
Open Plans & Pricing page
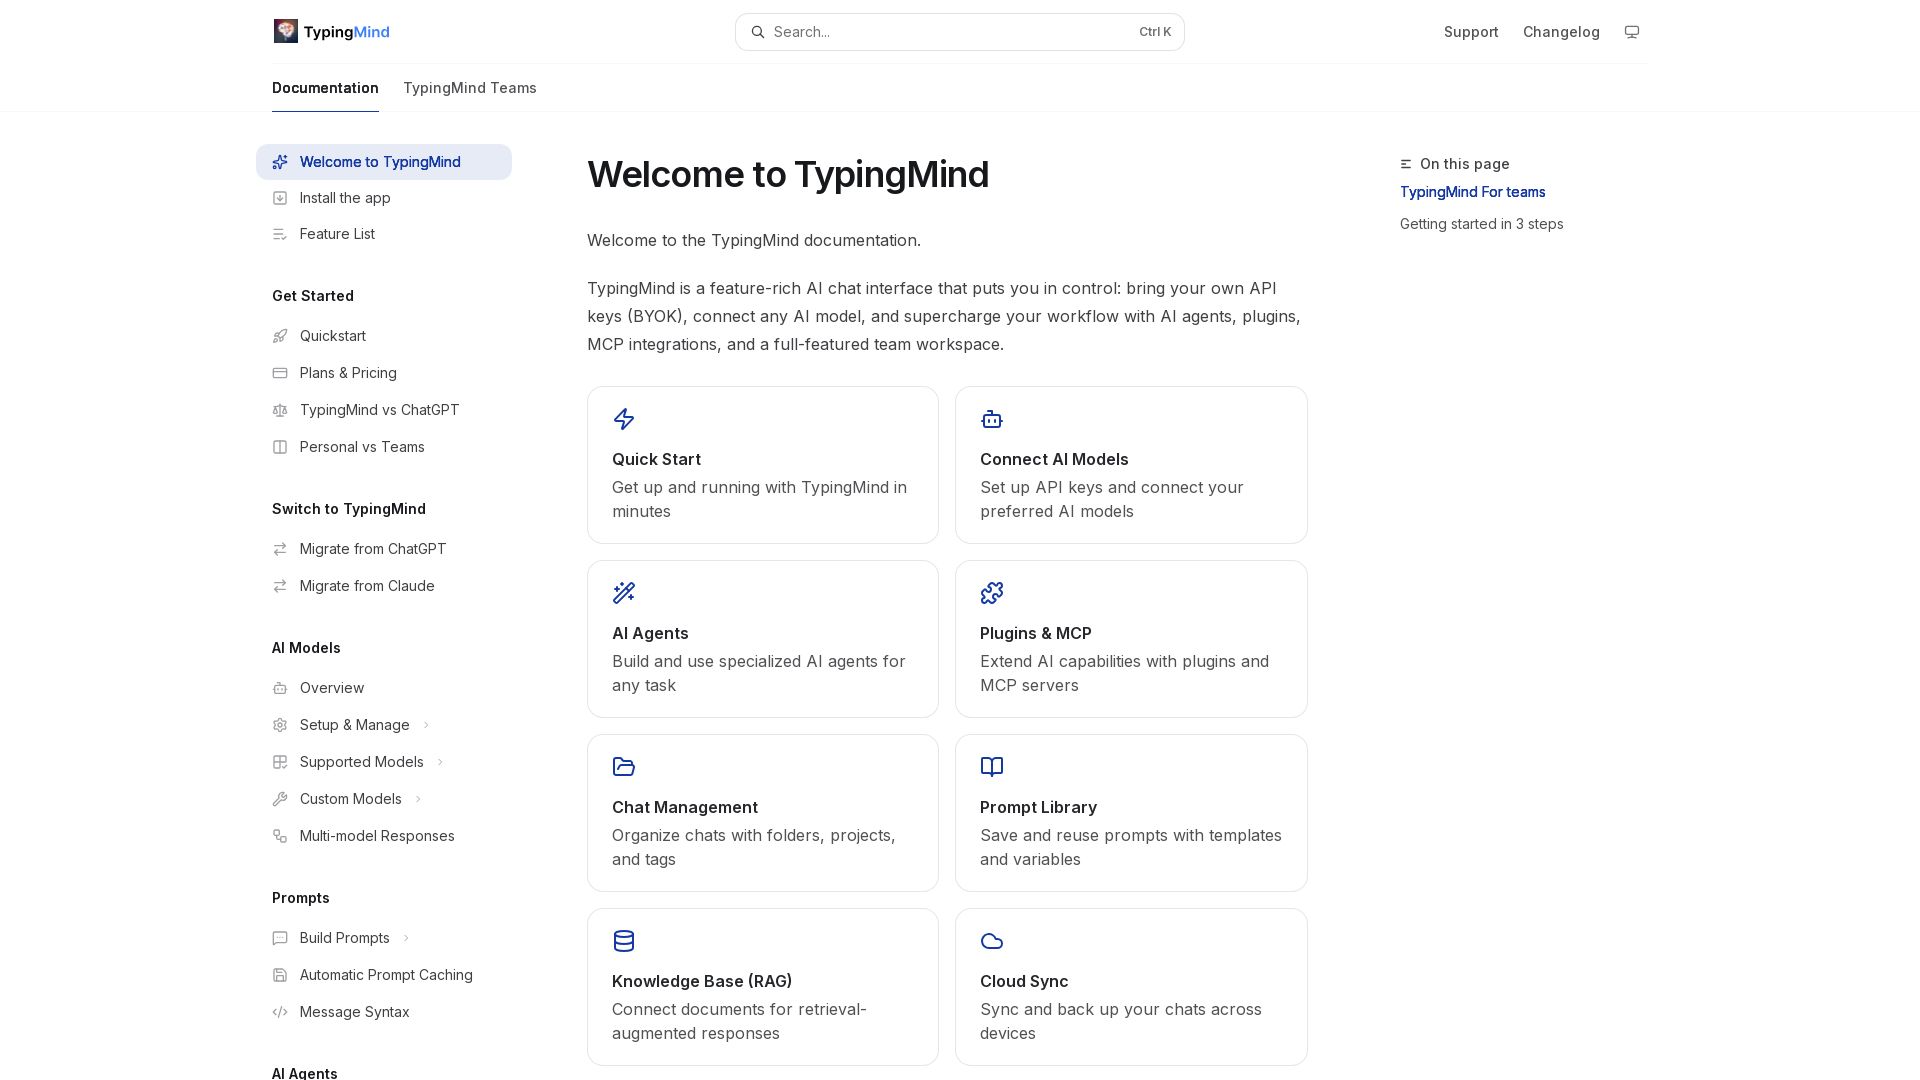[384, 373]
